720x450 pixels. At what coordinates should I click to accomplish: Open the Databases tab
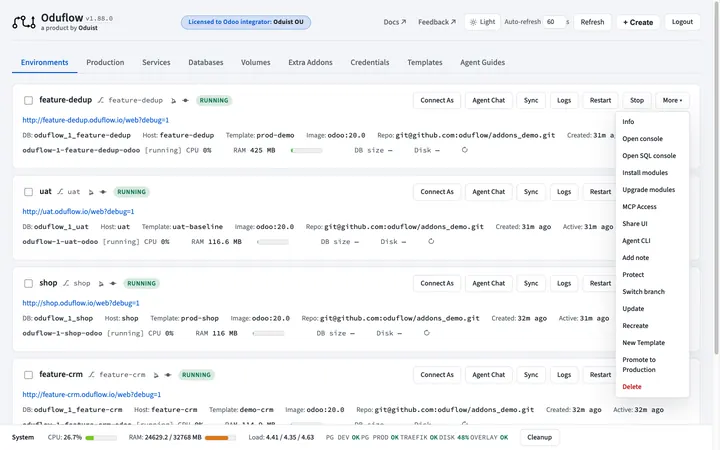(x=206, y=62)
